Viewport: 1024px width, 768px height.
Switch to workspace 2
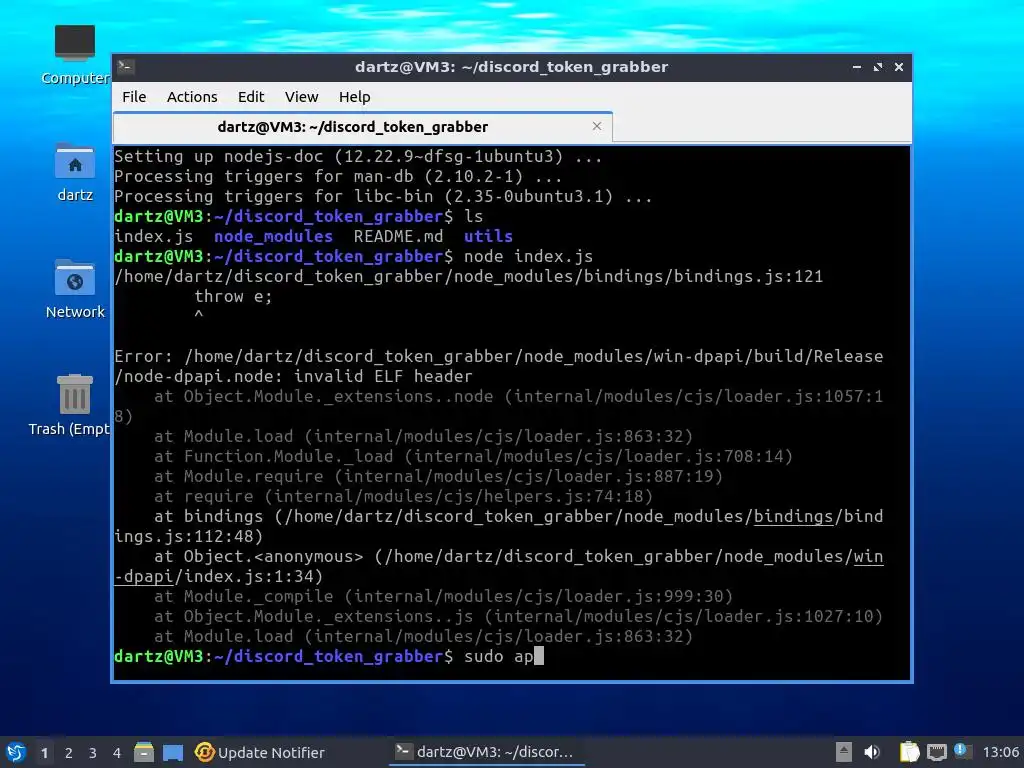click(x=69, y=753)
